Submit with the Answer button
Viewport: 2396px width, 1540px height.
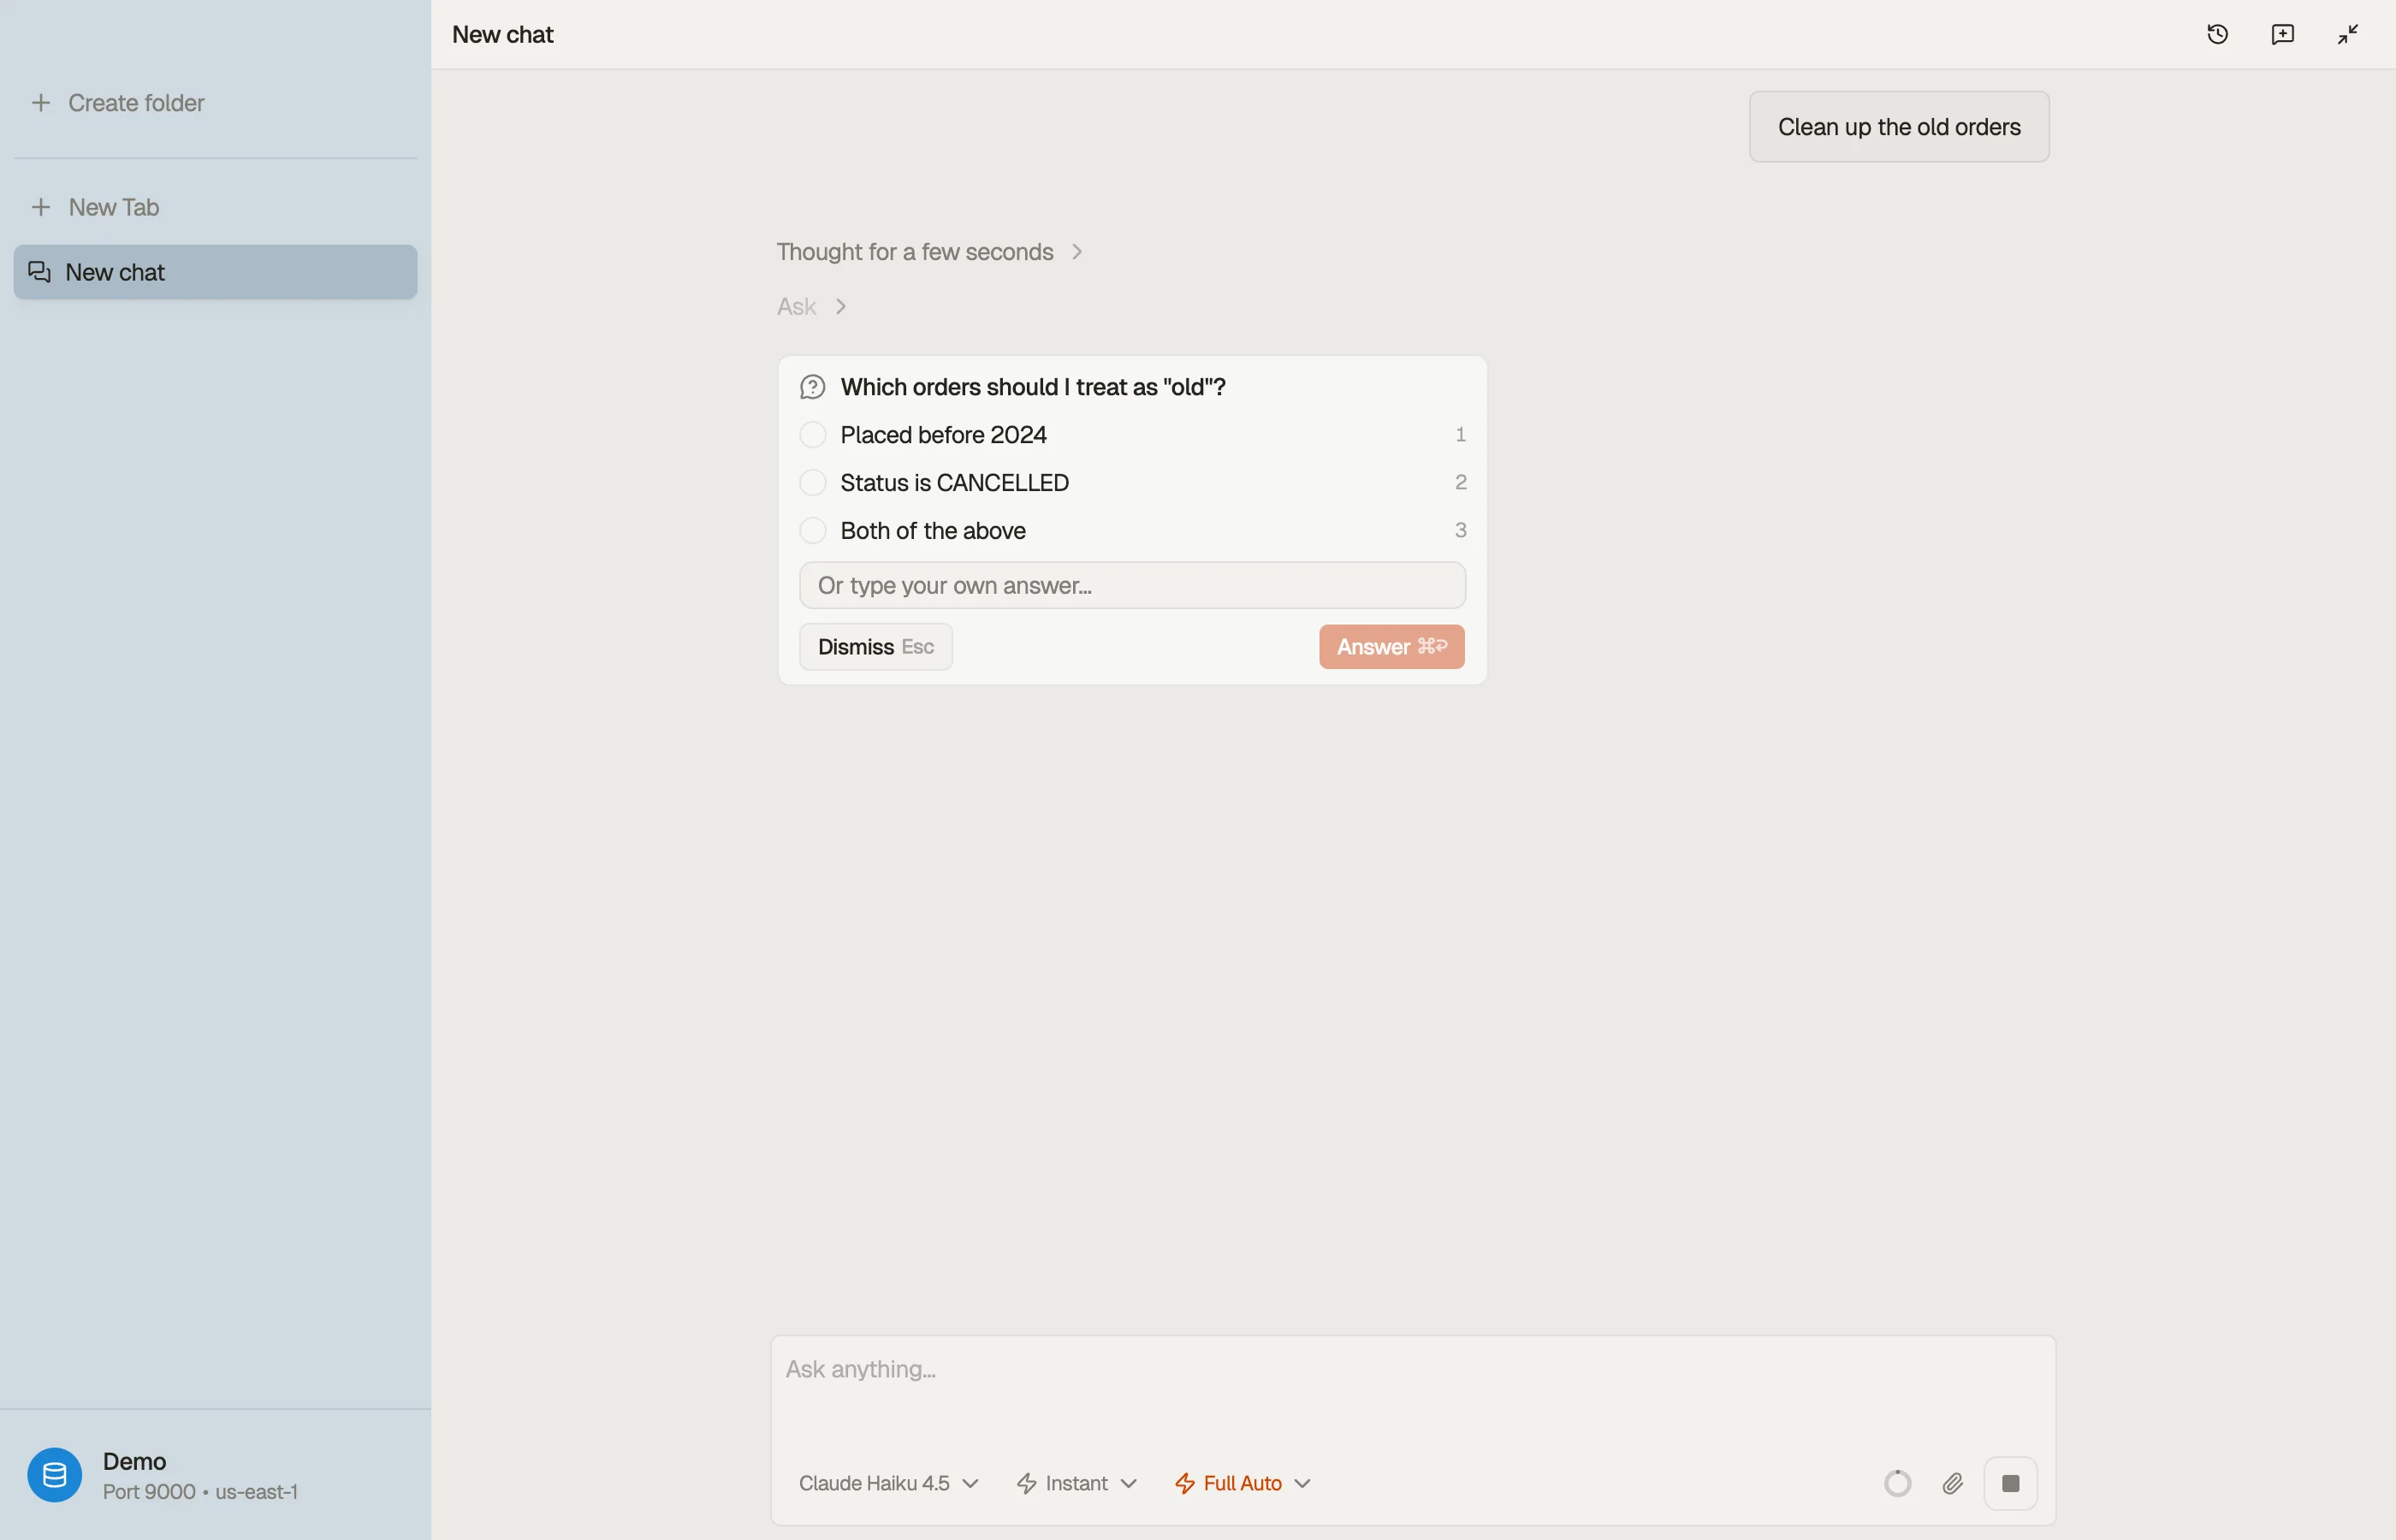click(1391, 647)
